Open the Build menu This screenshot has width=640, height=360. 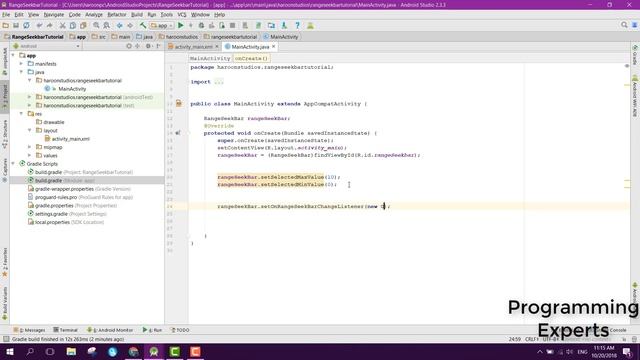click(x=137, y=15)
